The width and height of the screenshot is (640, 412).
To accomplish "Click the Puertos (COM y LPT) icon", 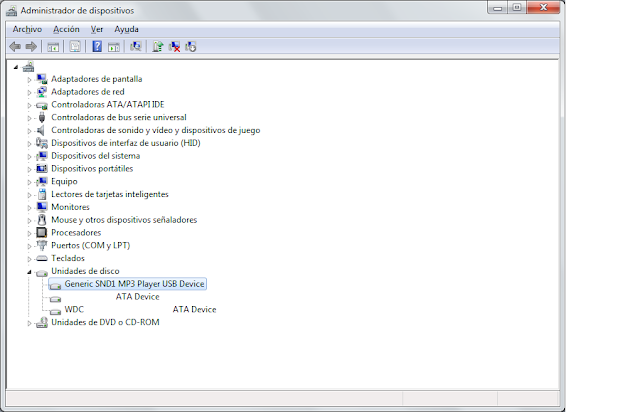I will [x=42, y=245].
